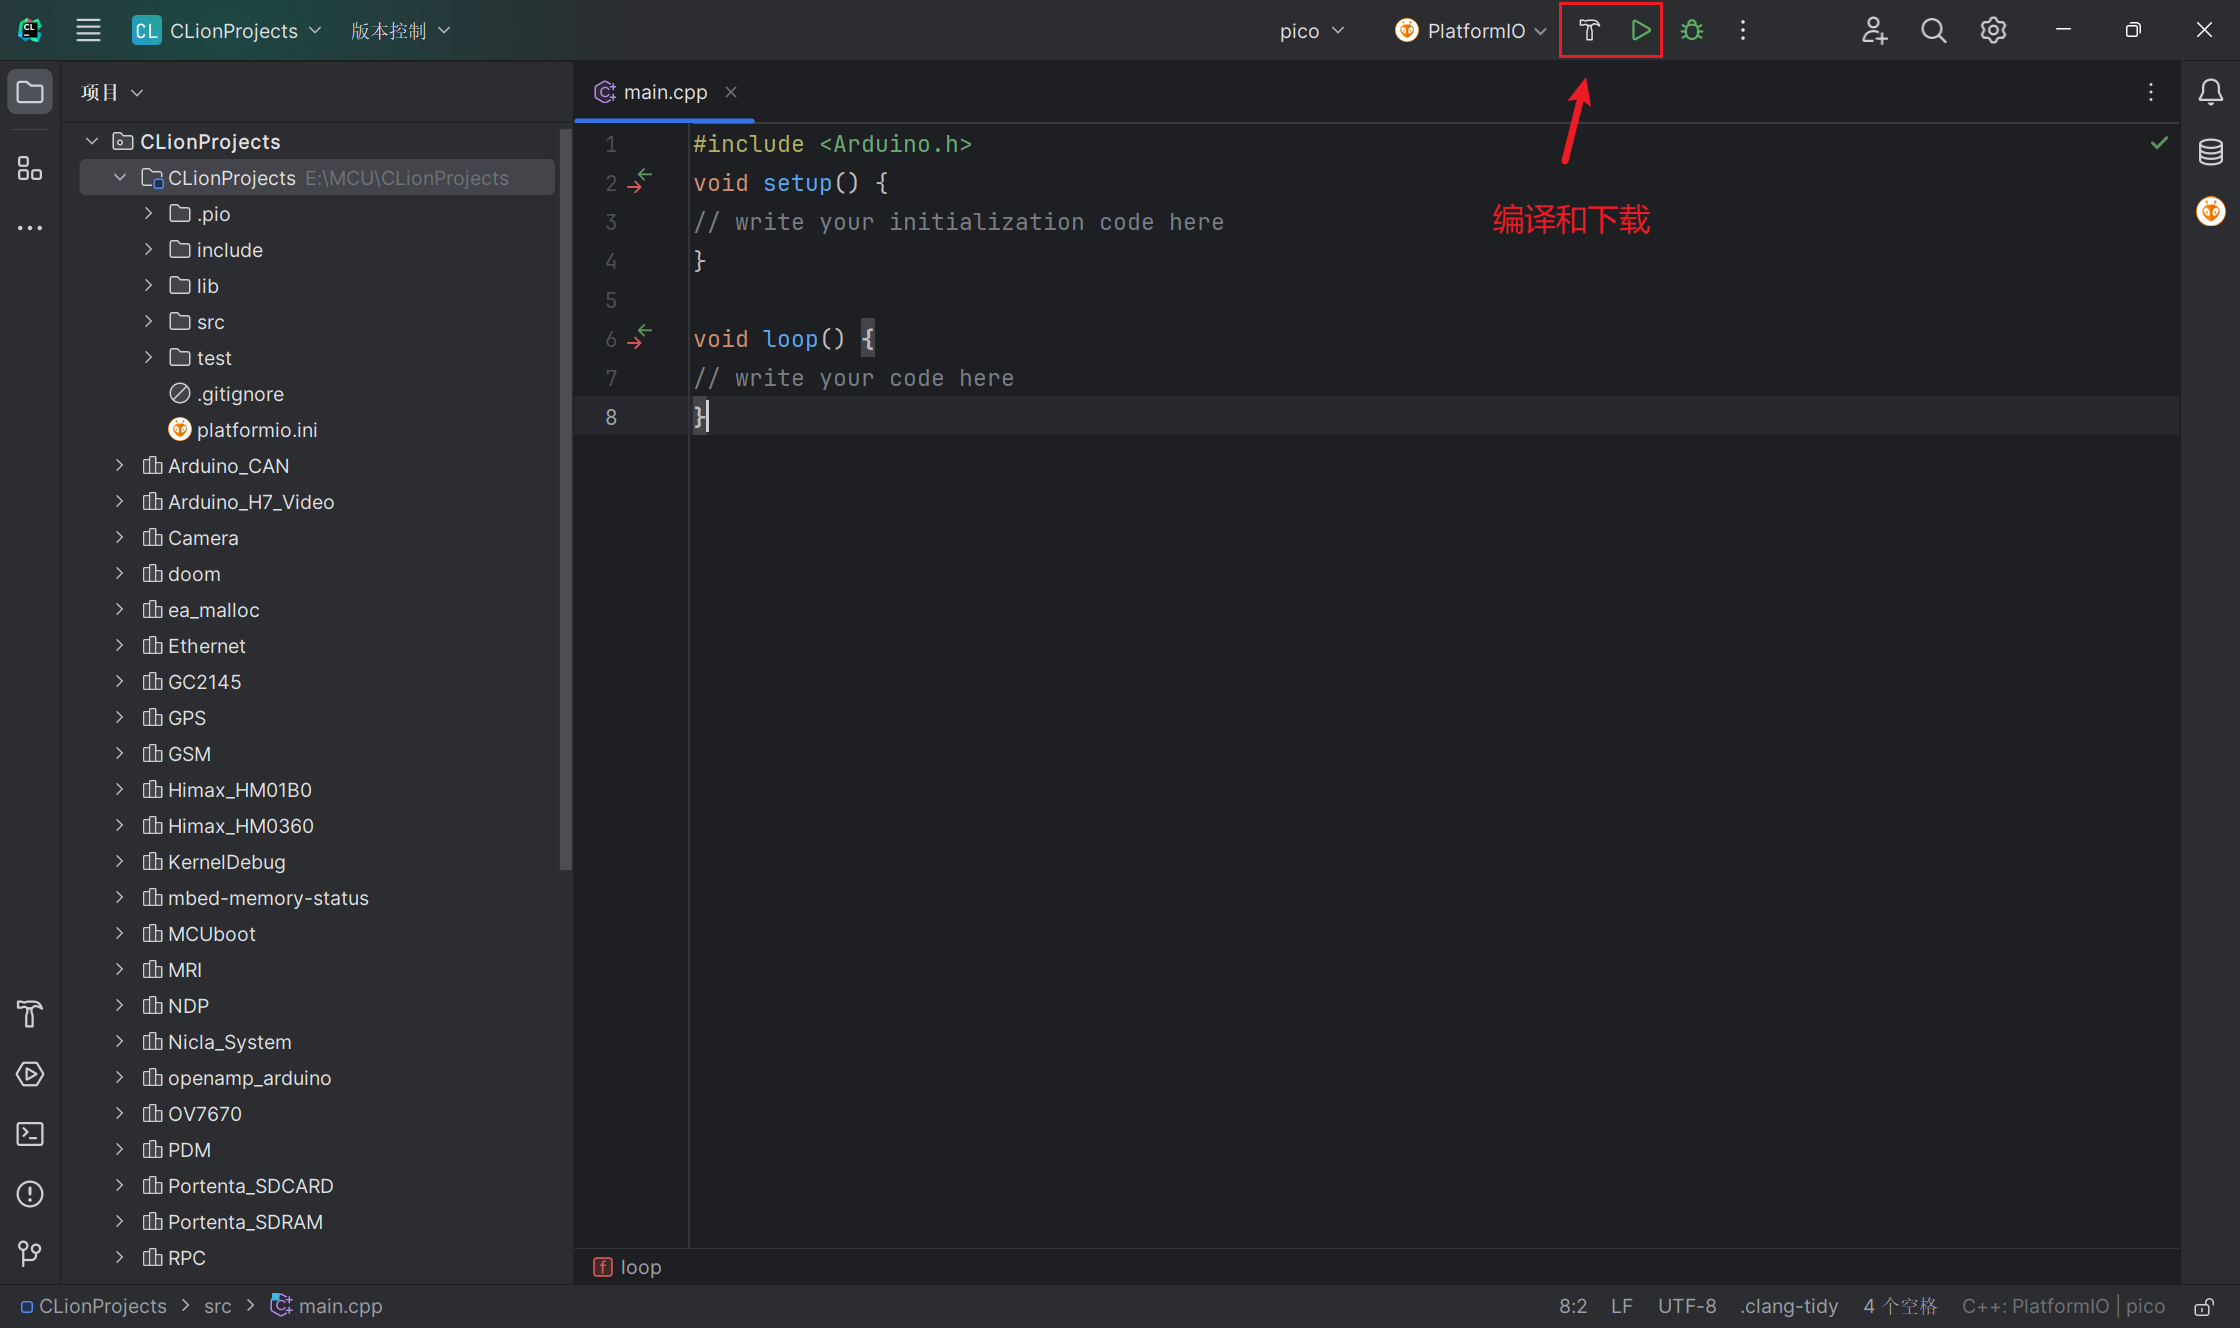Expand the Camera library

pos(119,537)
